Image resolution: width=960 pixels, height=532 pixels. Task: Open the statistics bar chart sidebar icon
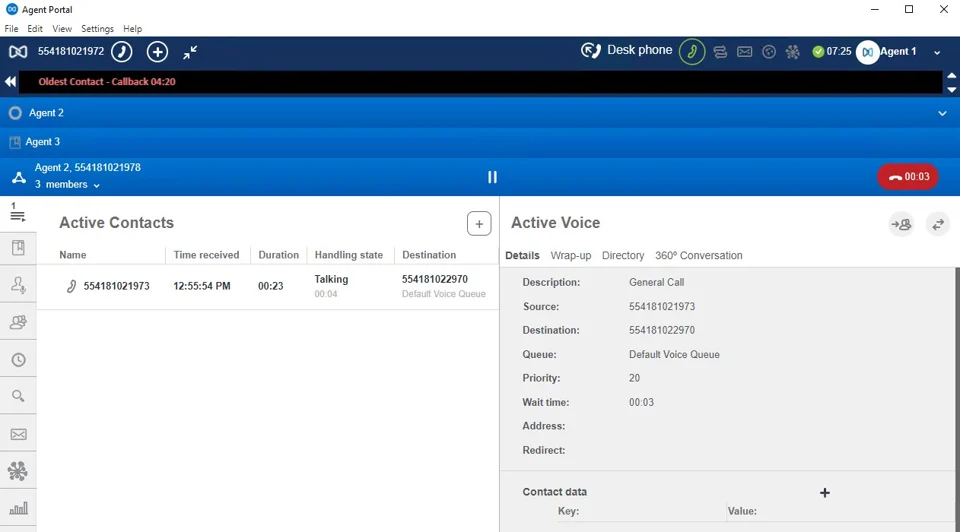point(18,508)
